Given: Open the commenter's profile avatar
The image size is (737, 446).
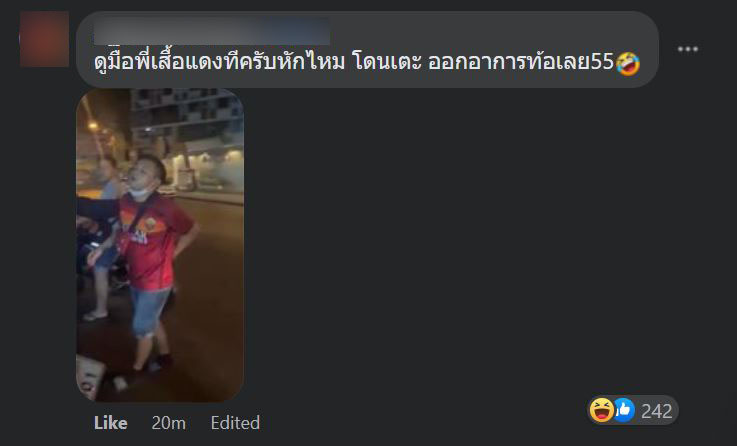Looking at the screenshot, I should pos(44,39).
